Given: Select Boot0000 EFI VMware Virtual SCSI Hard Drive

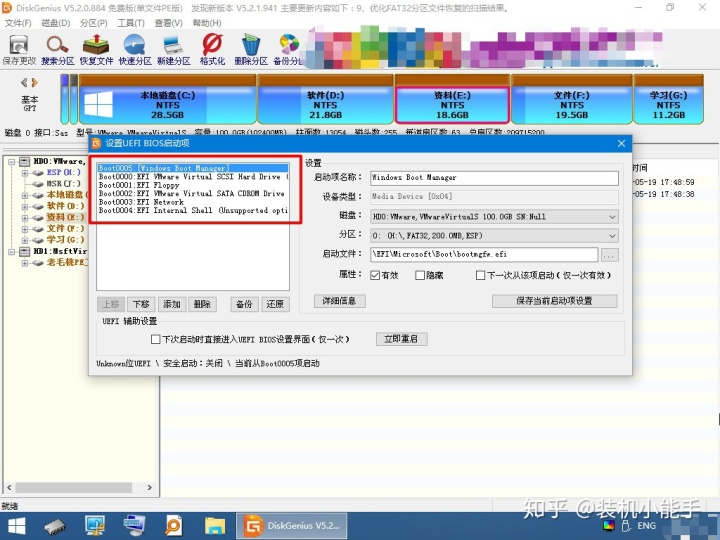Looking at the screenshot, I should tap(193, 177).
